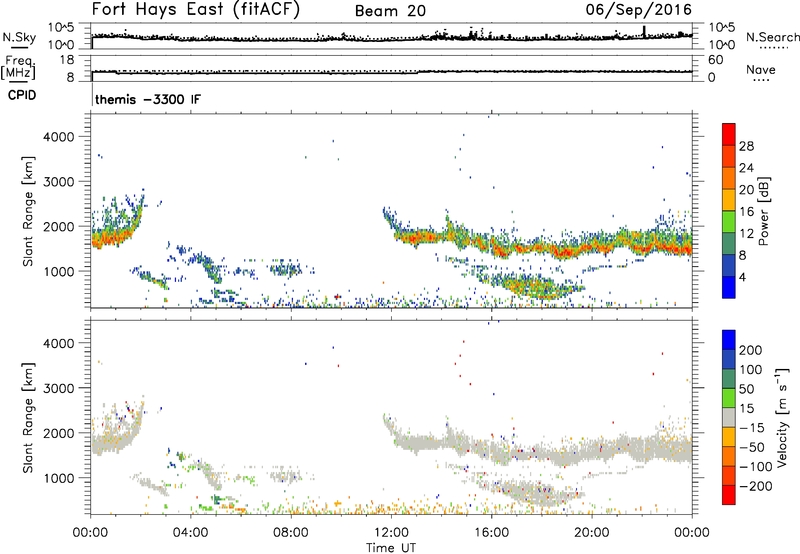Click the "-200" label on Velocity colorbar
The height and width of the screenshot is (554, 800).
pyautogui.click(x=756, y=486)
